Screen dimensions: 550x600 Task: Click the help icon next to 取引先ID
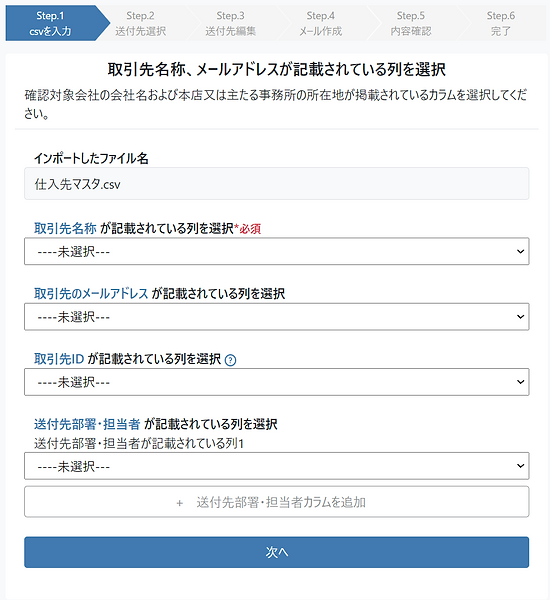(x=230, y=360)
